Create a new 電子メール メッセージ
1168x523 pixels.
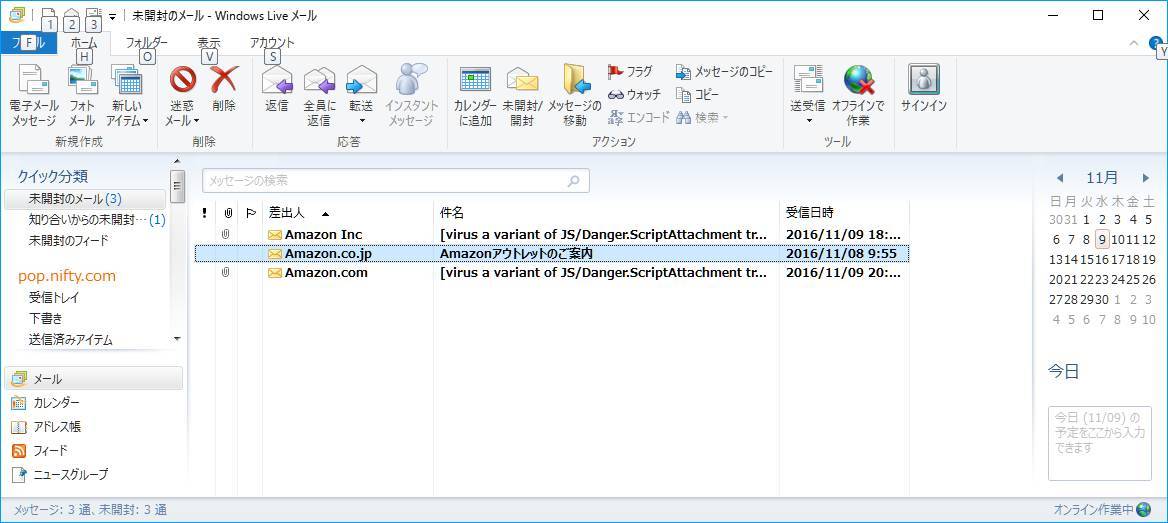(33, 96)
